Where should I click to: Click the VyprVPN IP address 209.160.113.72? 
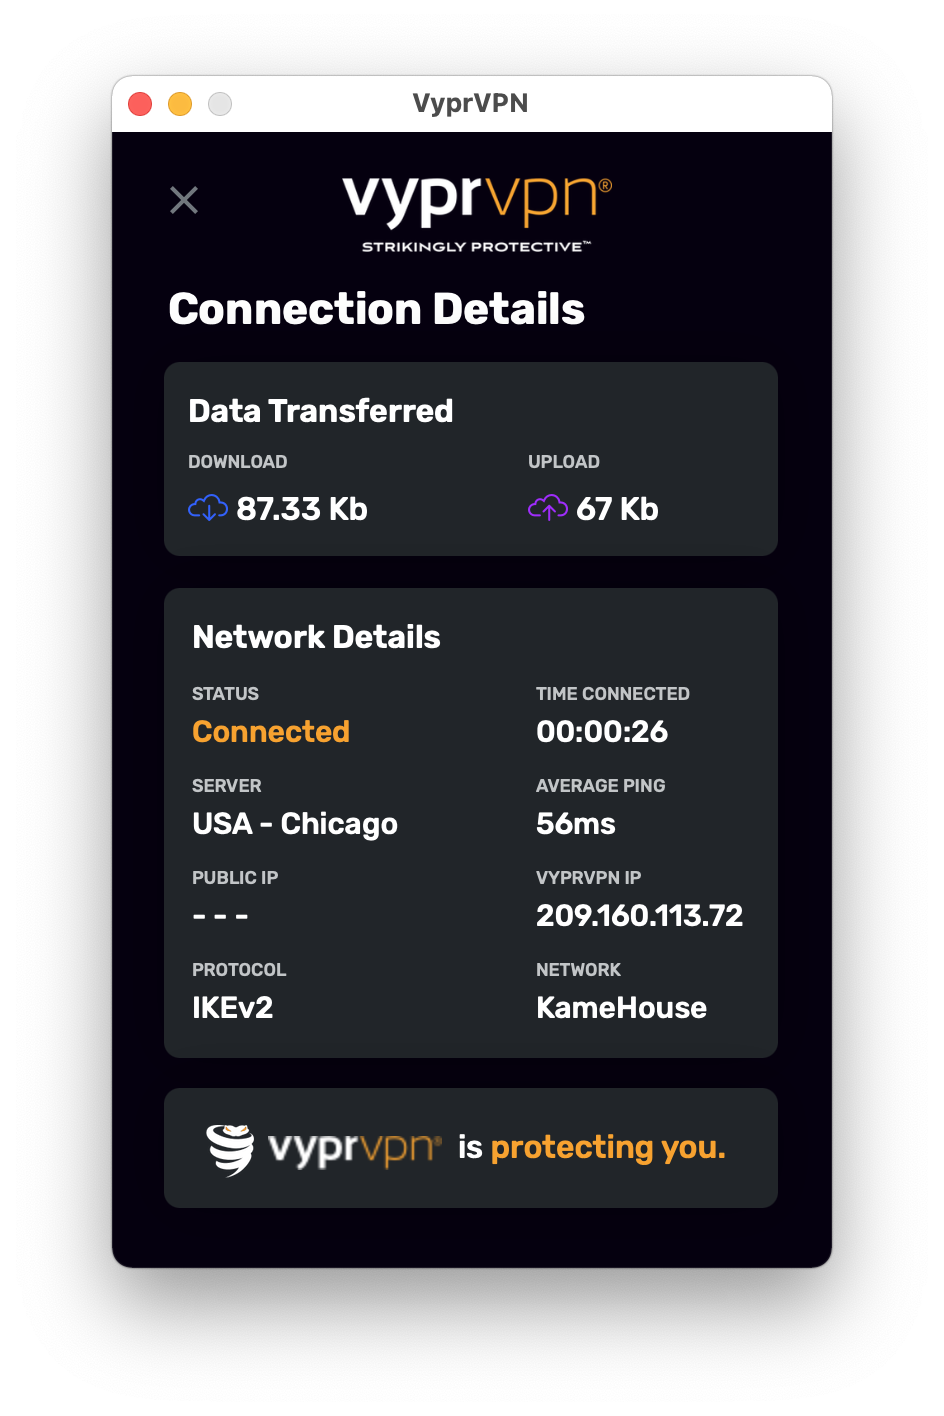(x=639, y=916)
